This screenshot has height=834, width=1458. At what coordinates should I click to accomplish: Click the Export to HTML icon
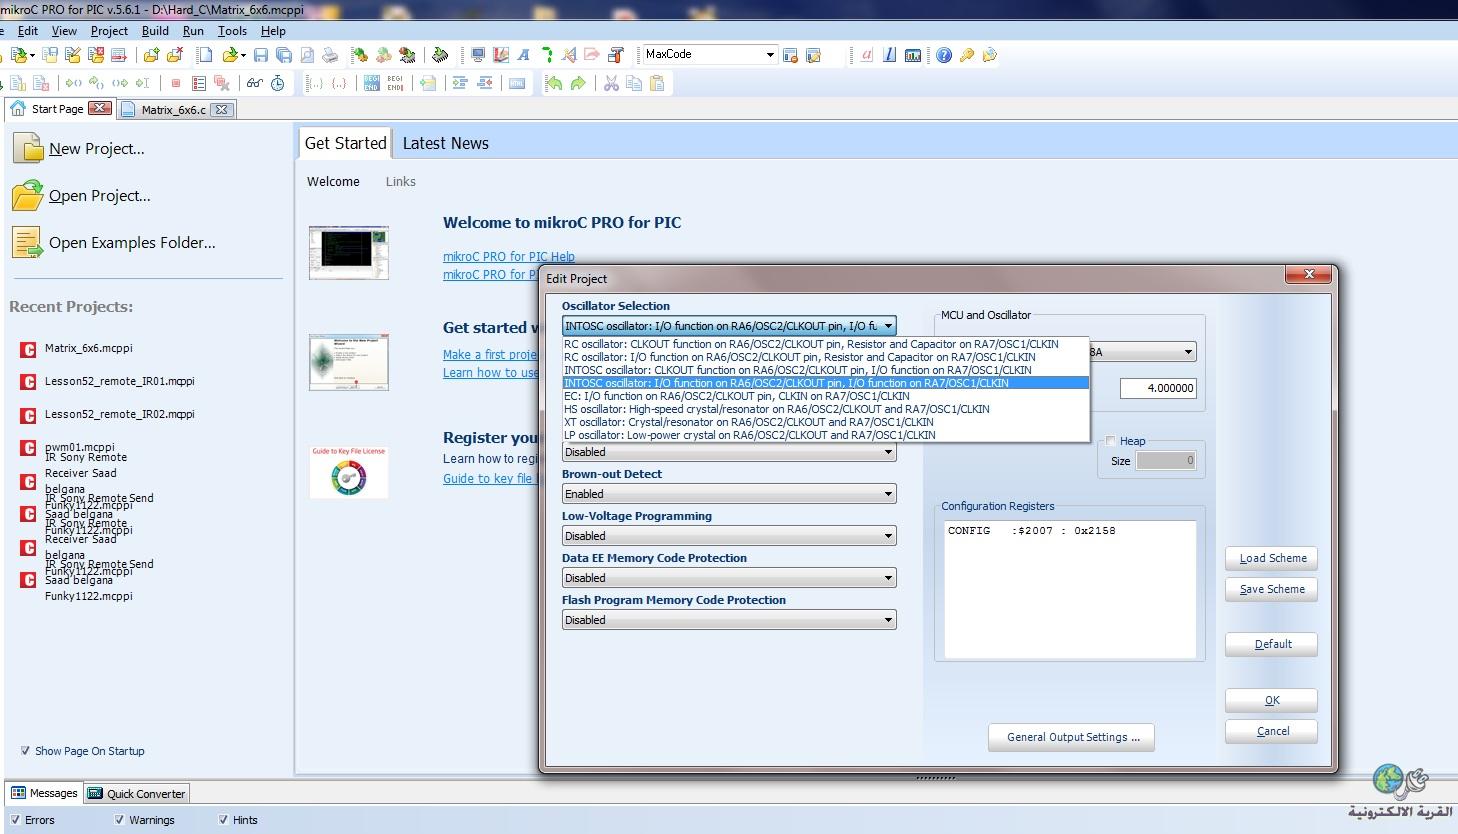pos(517,83)
